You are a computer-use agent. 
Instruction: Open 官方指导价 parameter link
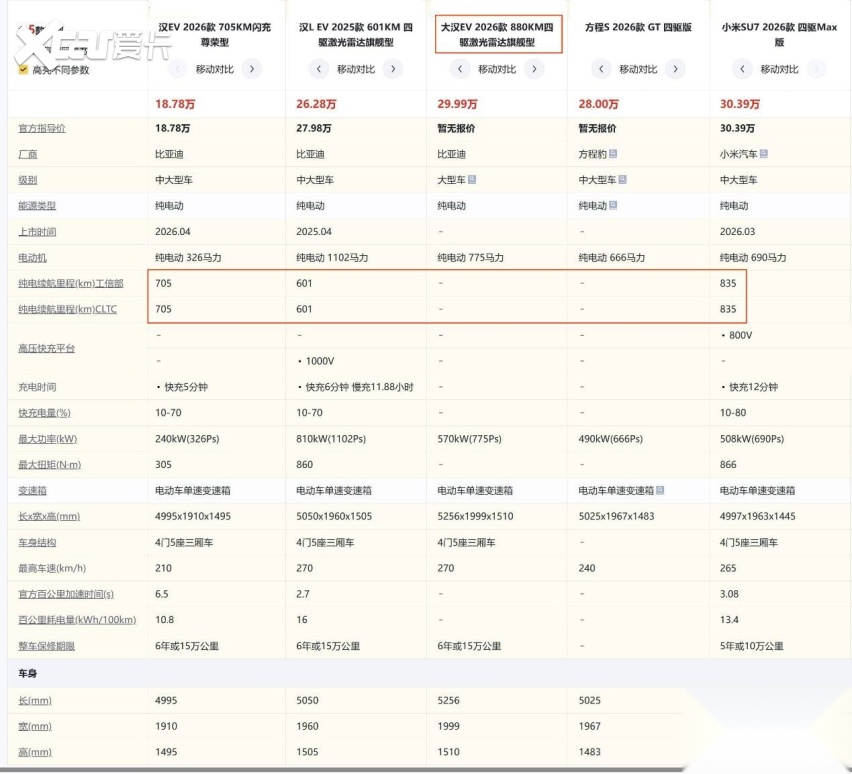[42, 128]
